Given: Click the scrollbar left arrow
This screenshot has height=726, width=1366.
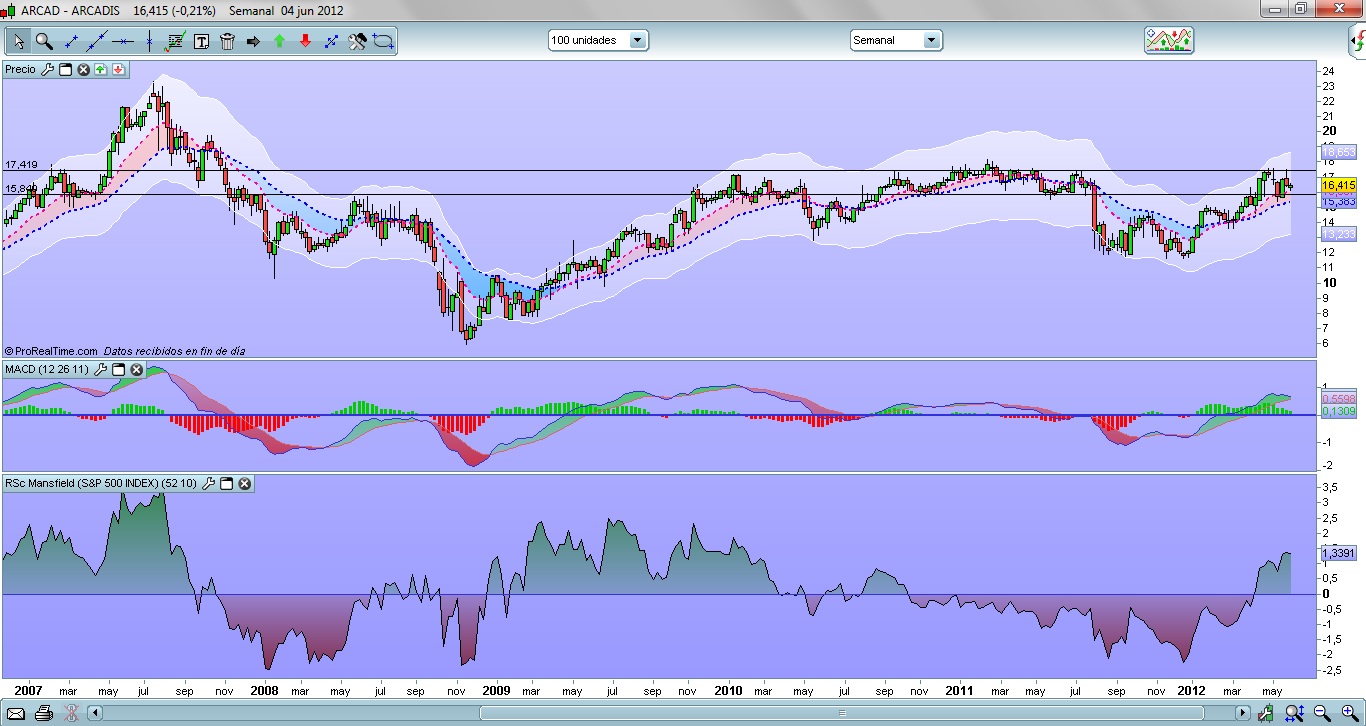Looking at the screenshot, I should 96,714.
